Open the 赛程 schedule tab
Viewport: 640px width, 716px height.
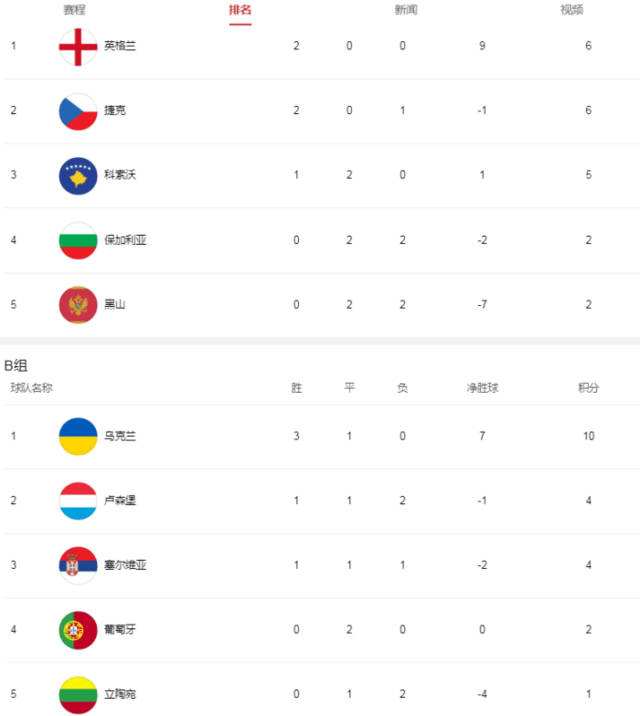point(74,10)
